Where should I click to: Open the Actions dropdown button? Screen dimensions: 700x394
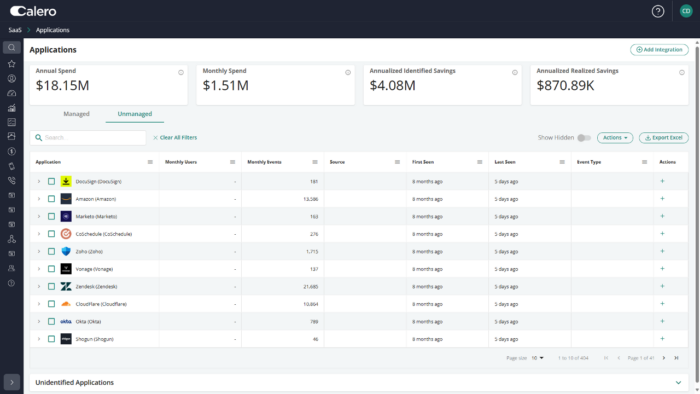click(x=615, y=137)
